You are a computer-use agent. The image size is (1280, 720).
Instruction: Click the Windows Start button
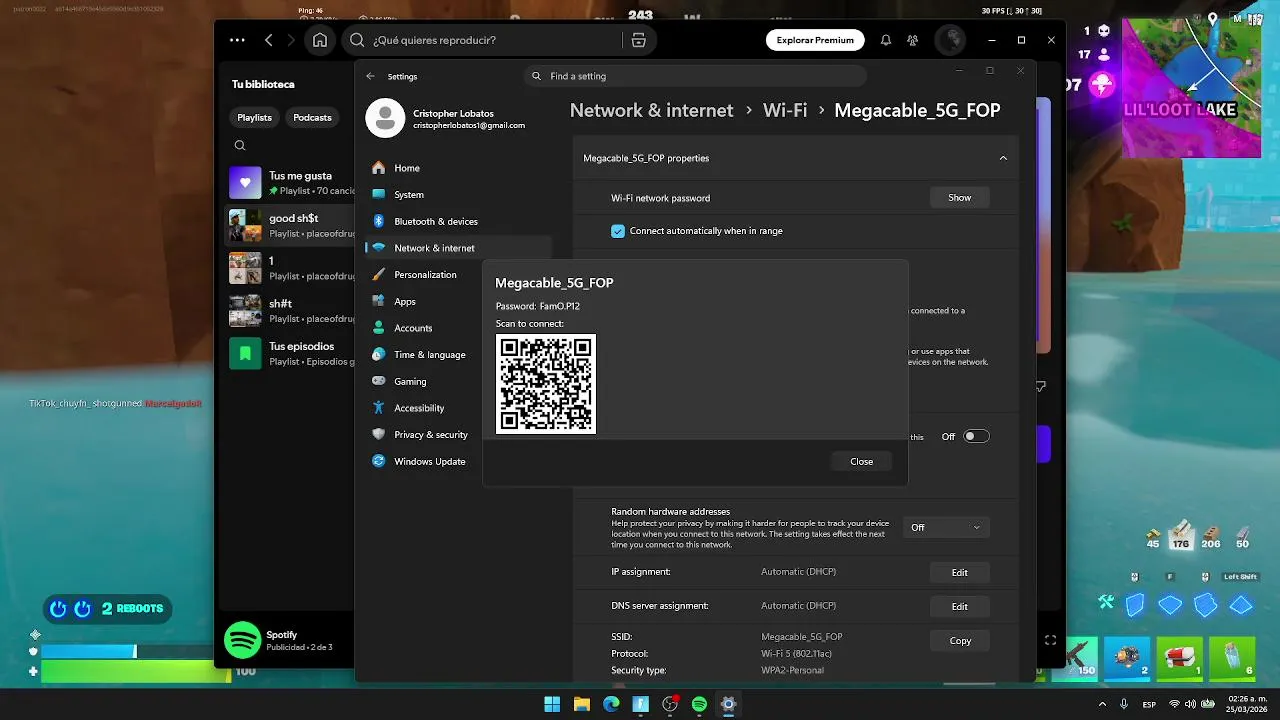tap(552, 704)
